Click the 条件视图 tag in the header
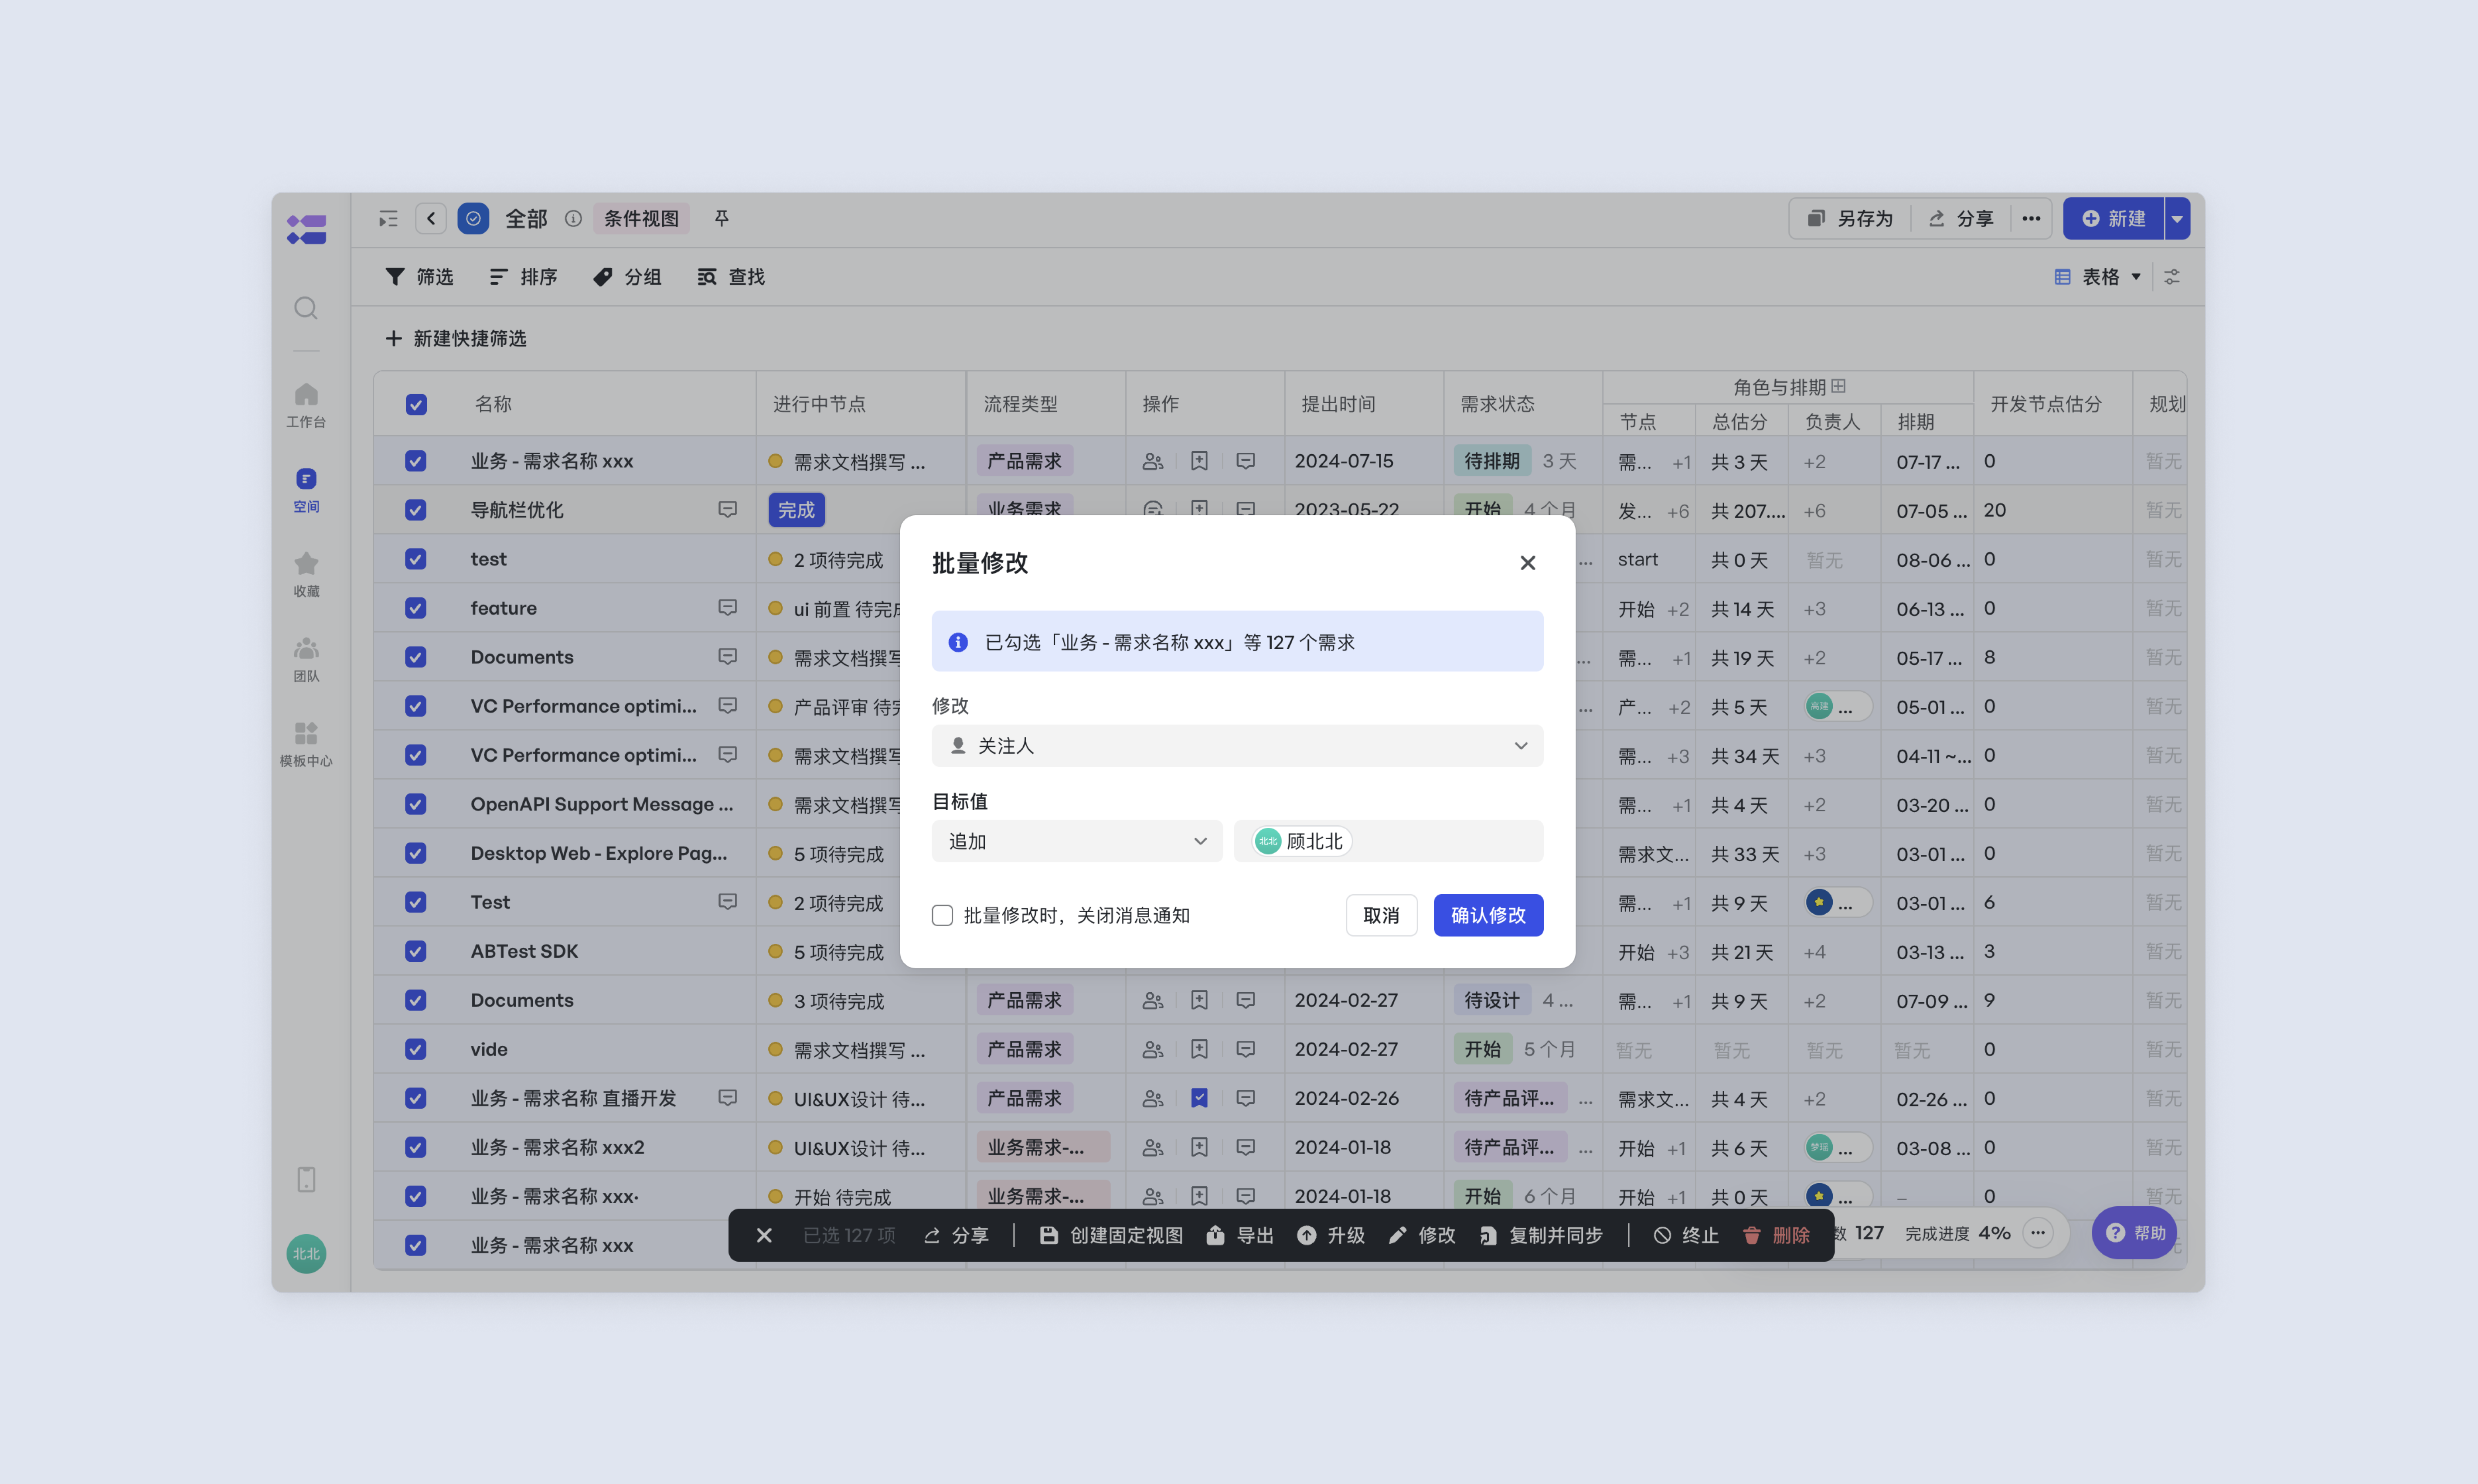The height and width of the screenshot is (1484, 2478). (641, 218)
